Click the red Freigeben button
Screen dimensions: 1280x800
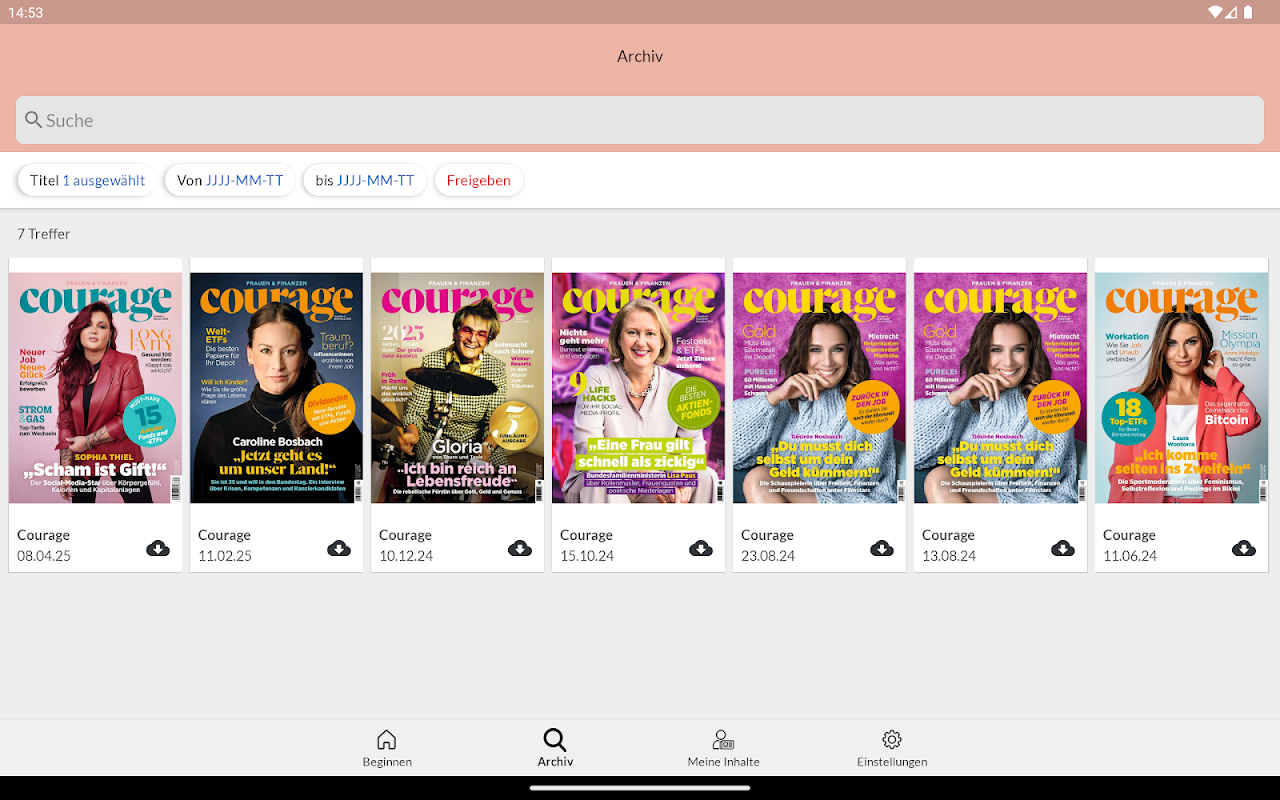(x=478, y=180)
